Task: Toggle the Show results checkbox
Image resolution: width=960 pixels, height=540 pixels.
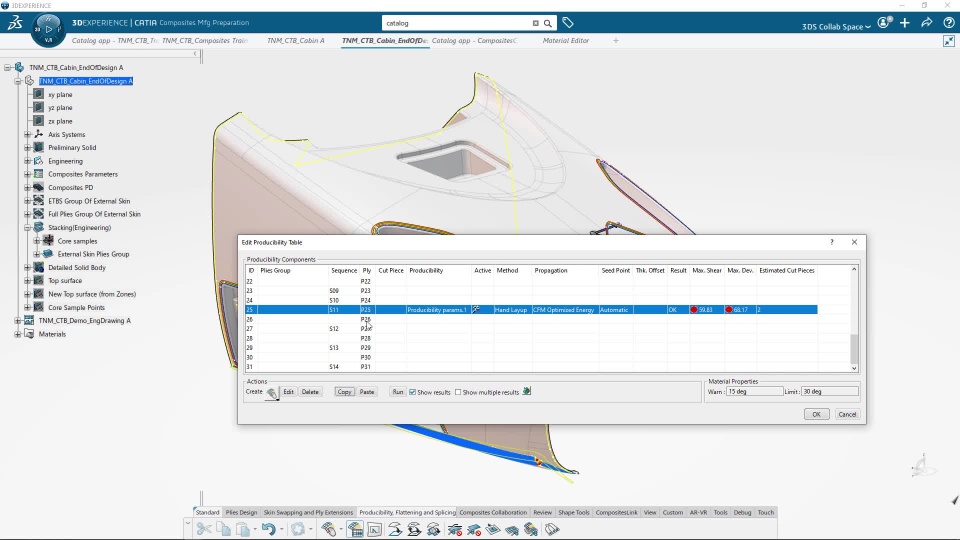Action: pyautogui.click(x=413, y=392)
